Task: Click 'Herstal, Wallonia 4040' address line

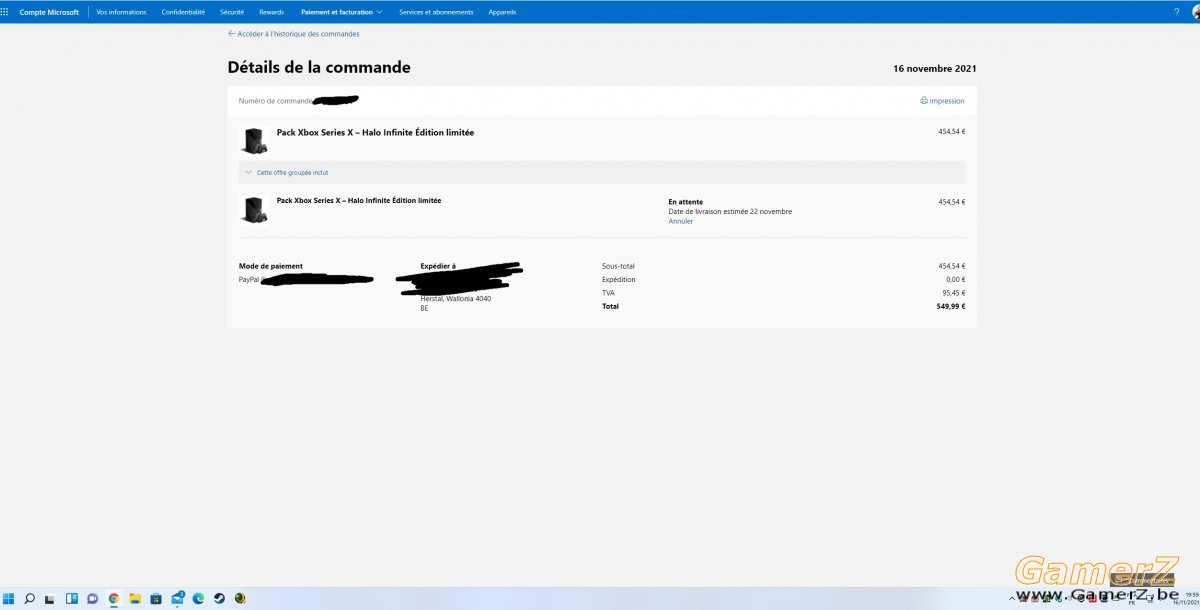Action: [x=455, y=298]
